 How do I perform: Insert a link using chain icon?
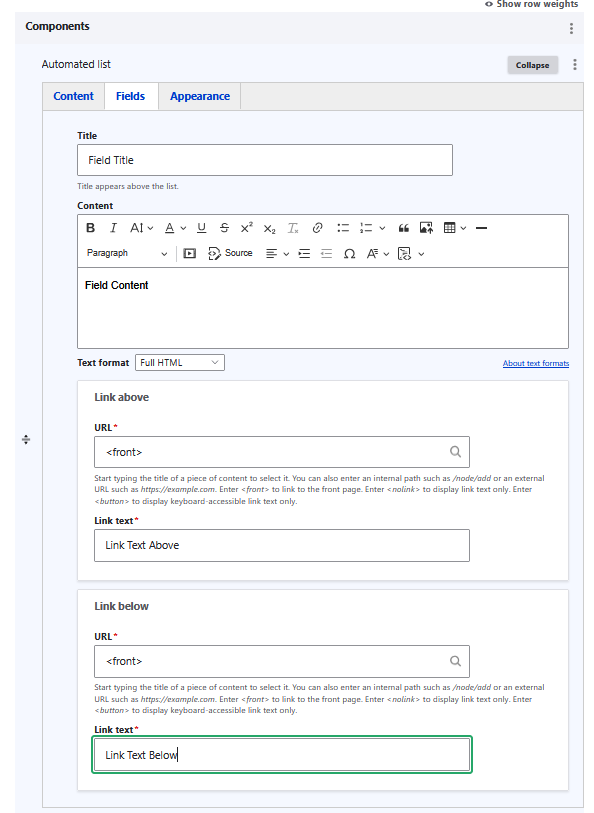[x=317, y=228]
